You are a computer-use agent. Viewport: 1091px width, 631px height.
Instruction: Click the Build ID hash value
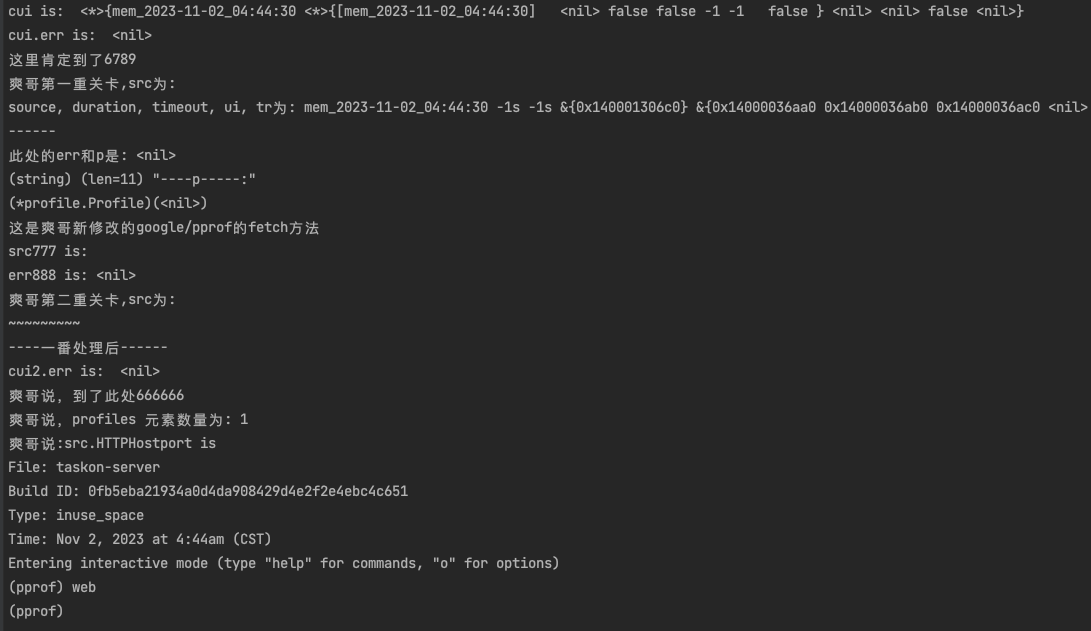(248, 491)
